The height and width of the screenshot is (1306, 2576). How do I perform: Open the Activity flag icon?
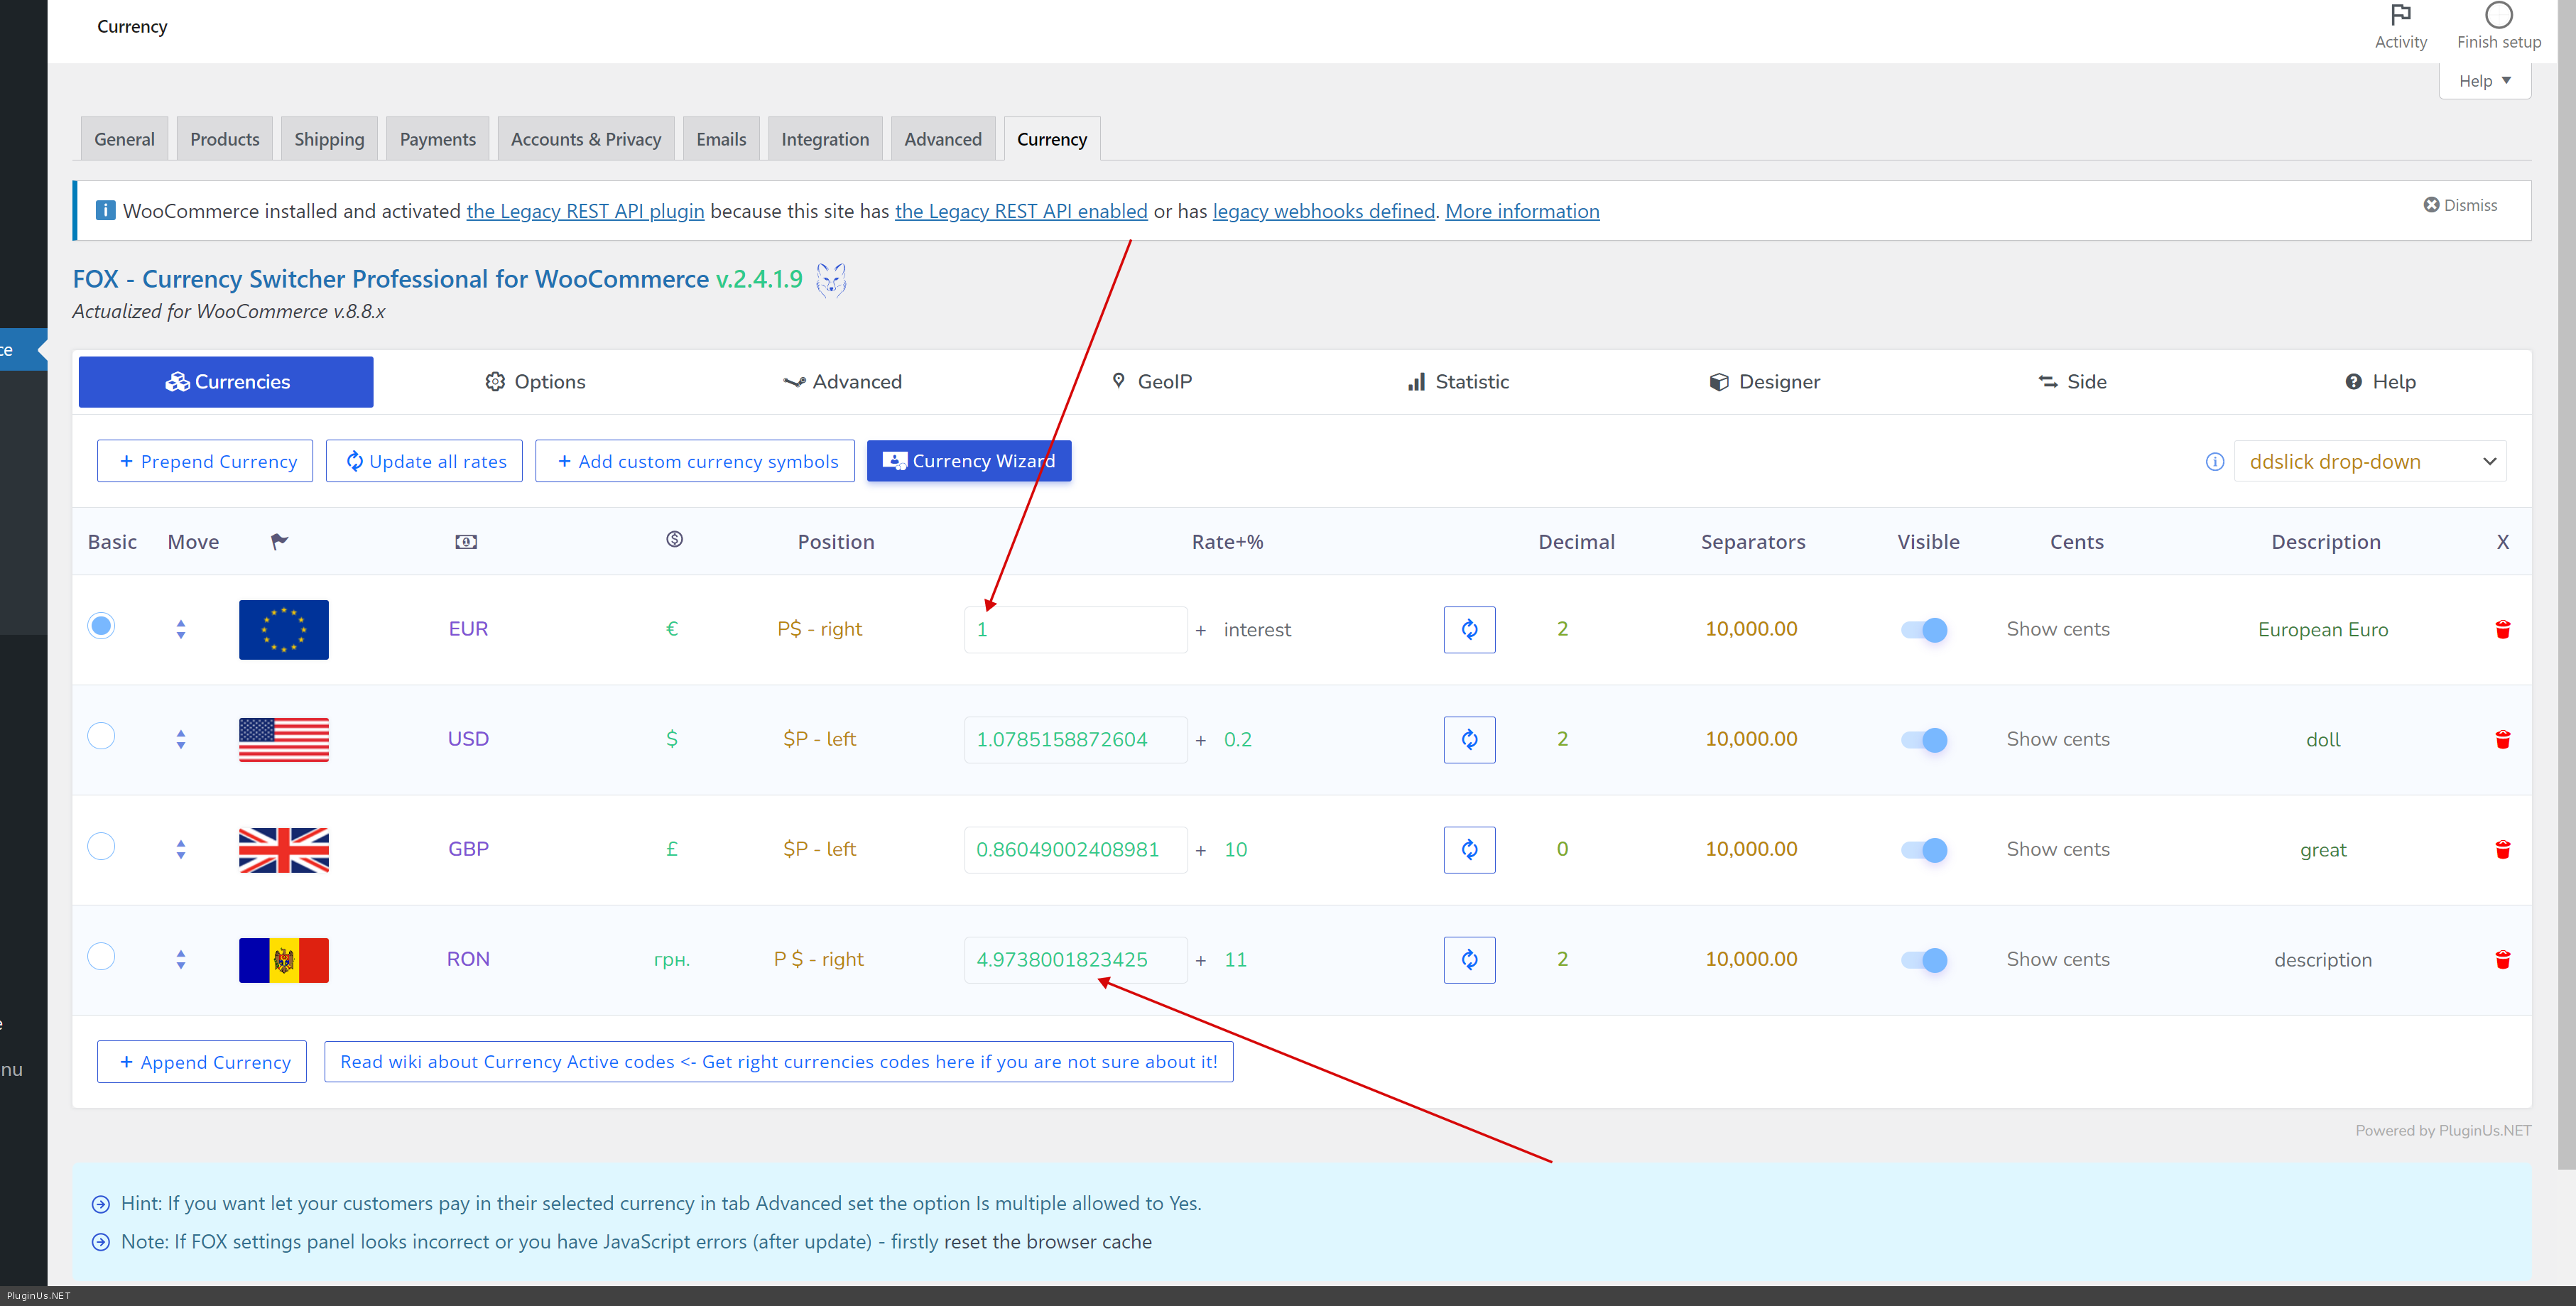pyautogui.click(x=2400, y=15)
